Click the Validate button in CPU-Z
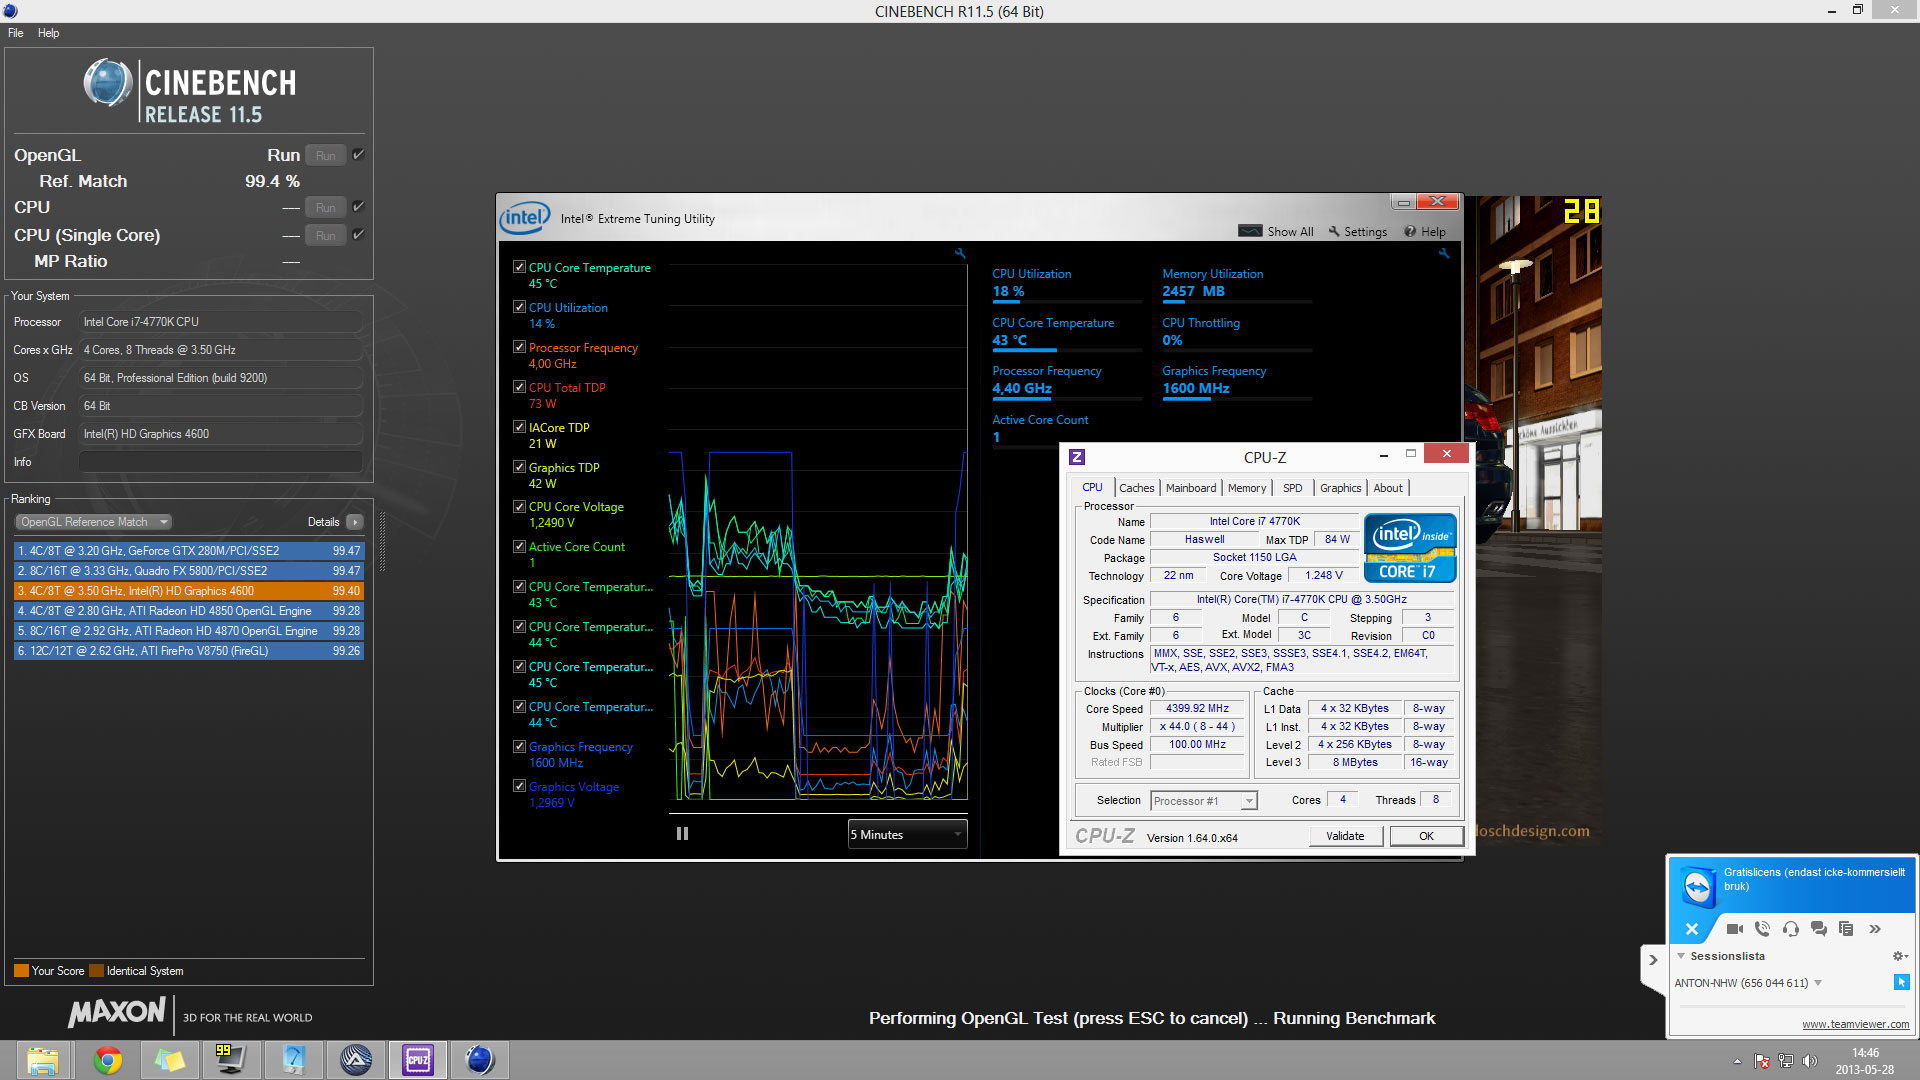The image size is (1920, 1080). [1344, 836]
